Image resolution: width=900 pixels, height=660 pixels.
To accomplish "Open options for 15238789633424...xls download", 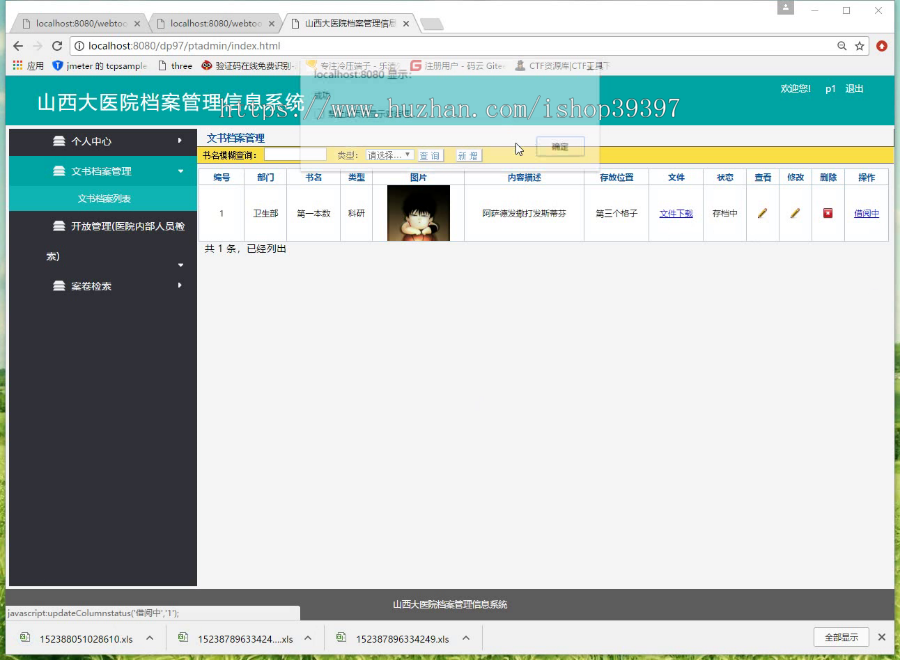I will coord(308,638).
